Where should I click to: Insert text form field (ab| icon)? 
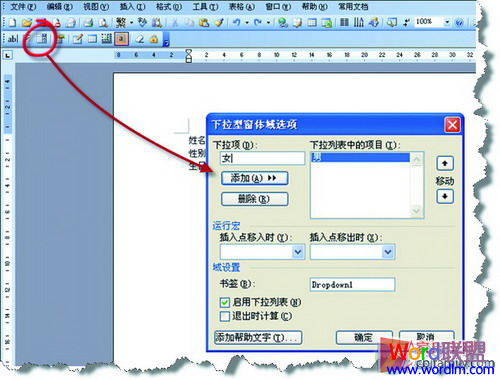pos(13,39)
